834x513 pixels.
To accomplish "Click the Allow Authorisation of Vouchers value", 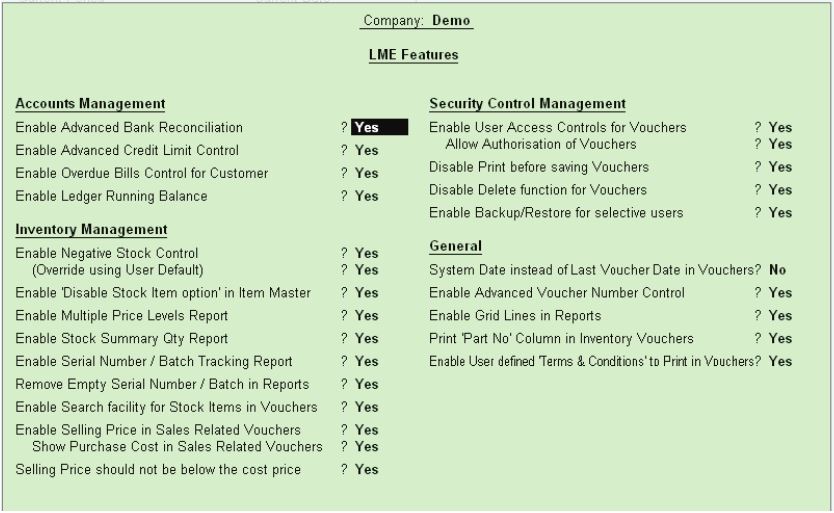I will [x=780, y=144].
